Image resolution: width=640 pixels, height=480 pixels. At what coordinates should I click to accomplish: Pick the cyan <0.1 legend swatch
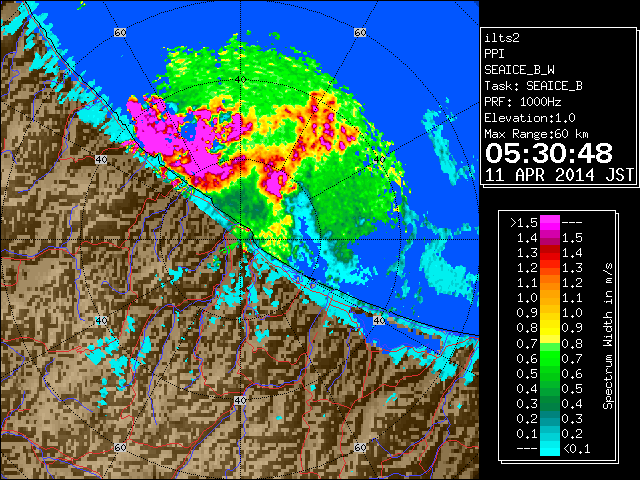click(549, 449)
